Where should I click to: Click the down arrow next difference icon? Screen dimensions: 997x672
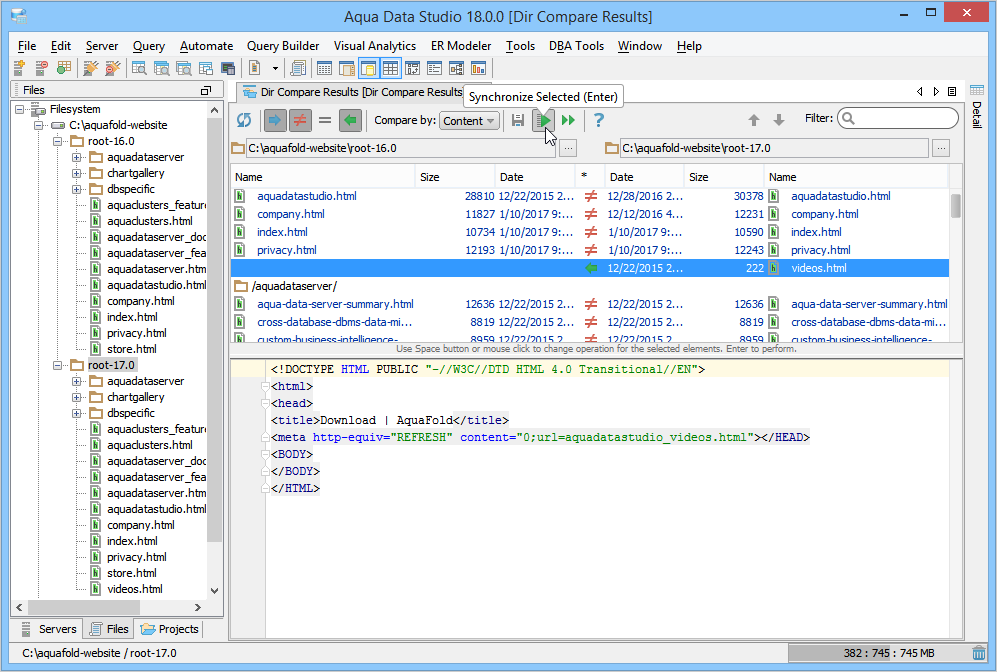[x=779, y=120]
